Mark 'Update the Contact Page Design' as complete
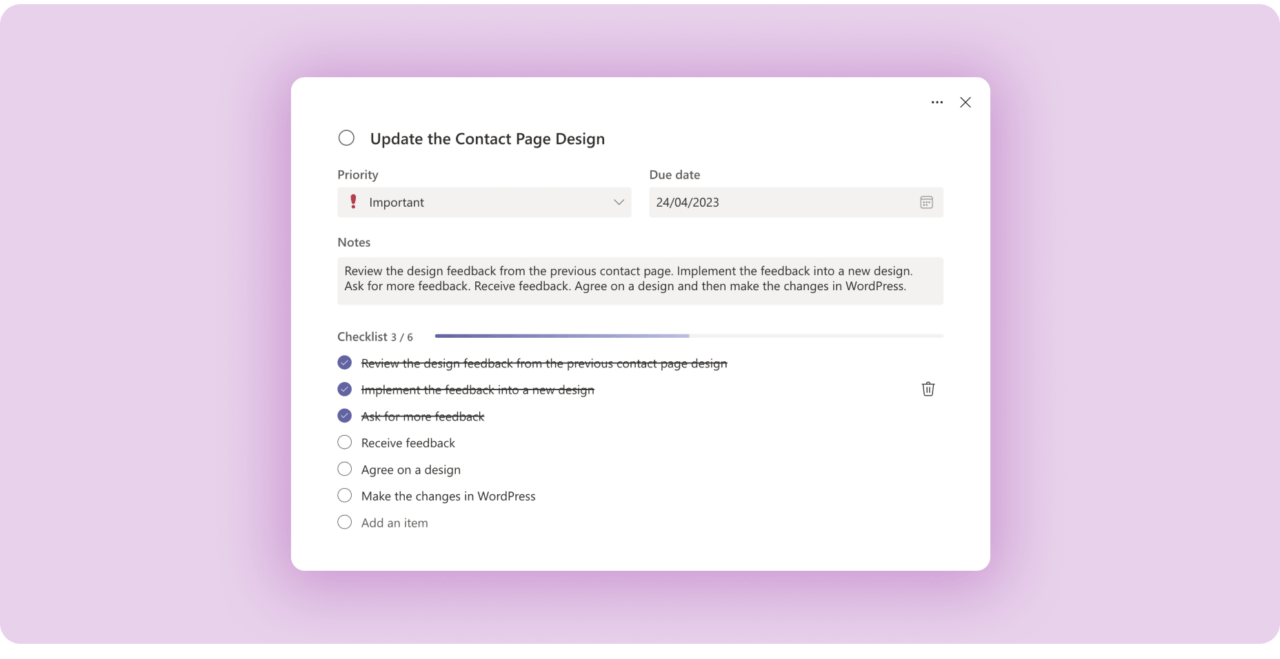This screenshot has height=659, width=1280. coord(346,137)
